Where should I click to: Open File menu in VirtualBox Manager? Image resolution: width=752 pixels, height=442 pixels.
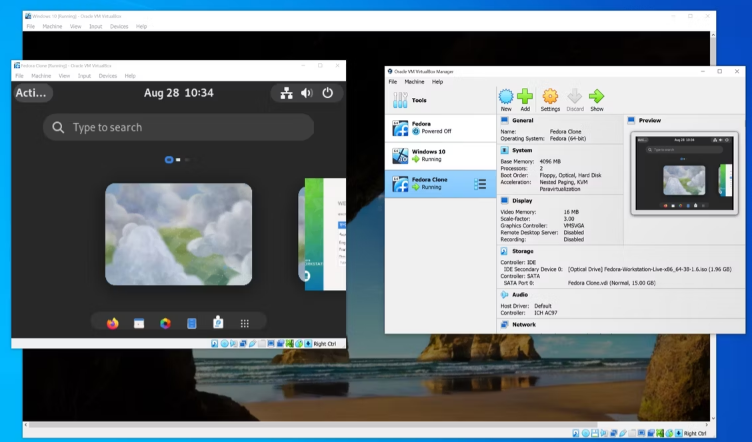(393, 82)
